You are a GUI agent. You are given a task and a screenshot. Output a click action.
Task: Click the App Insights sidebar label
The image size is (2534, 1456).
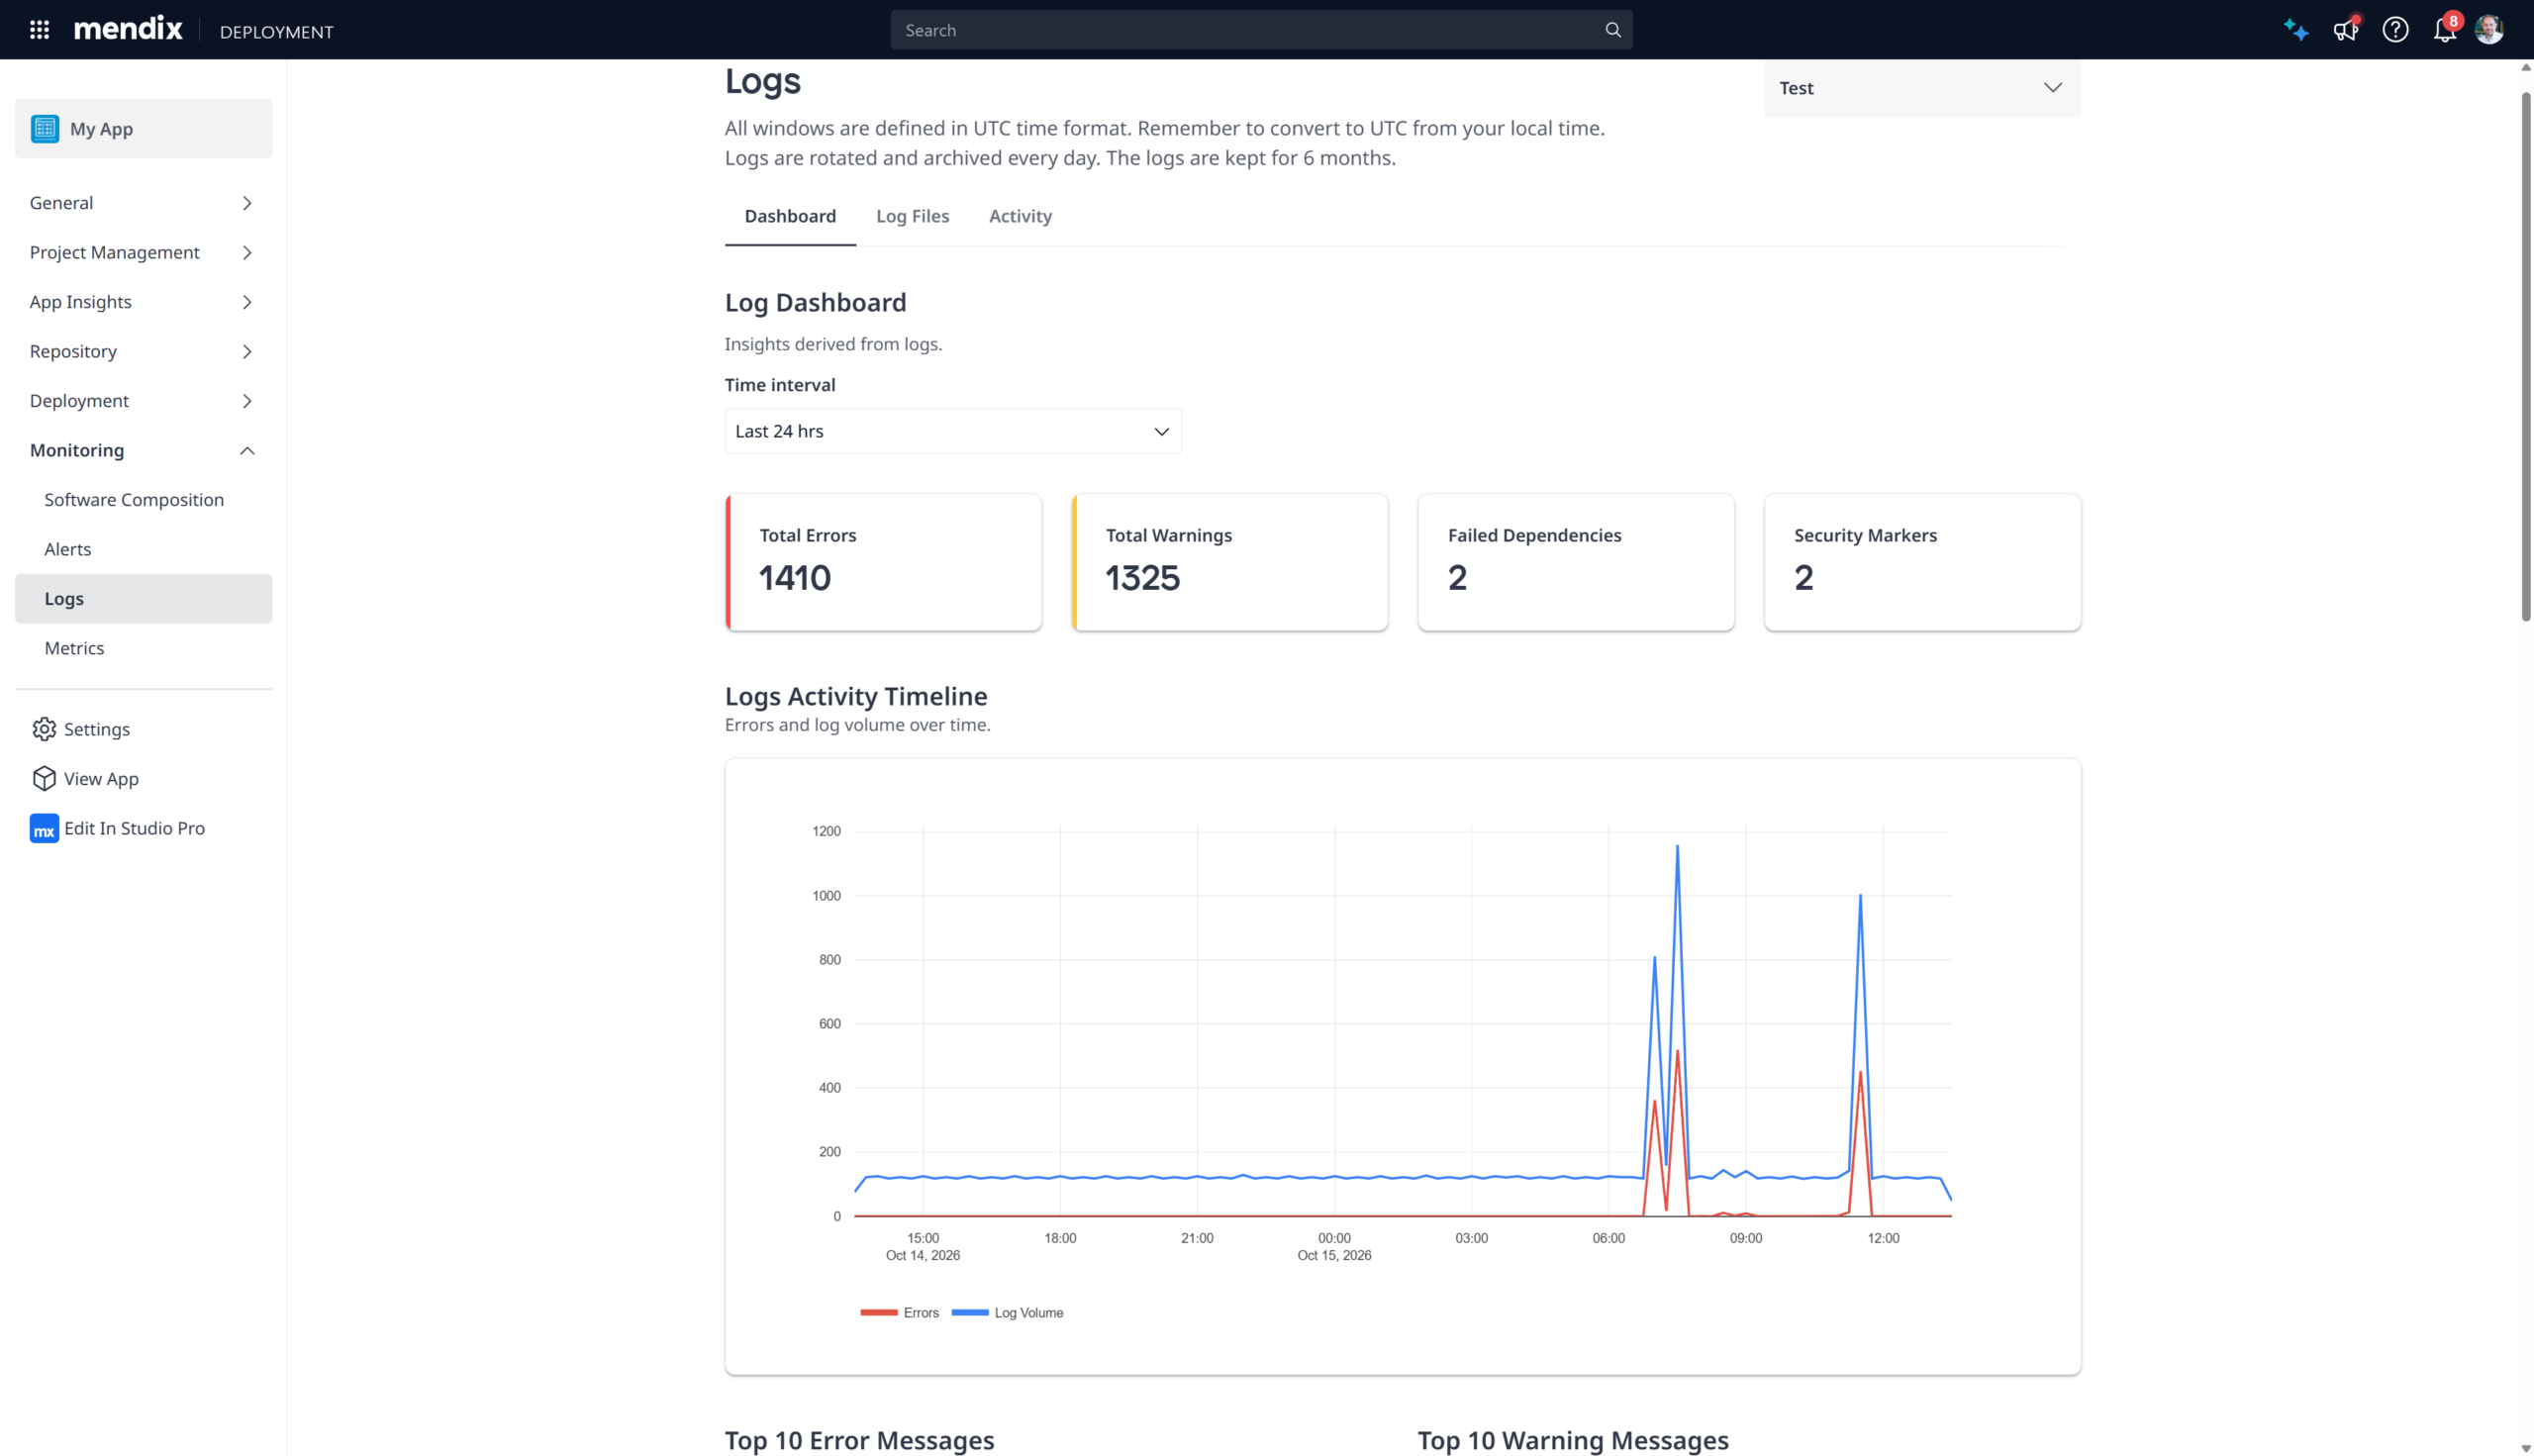pyautogui.click(x=80, y=302)
